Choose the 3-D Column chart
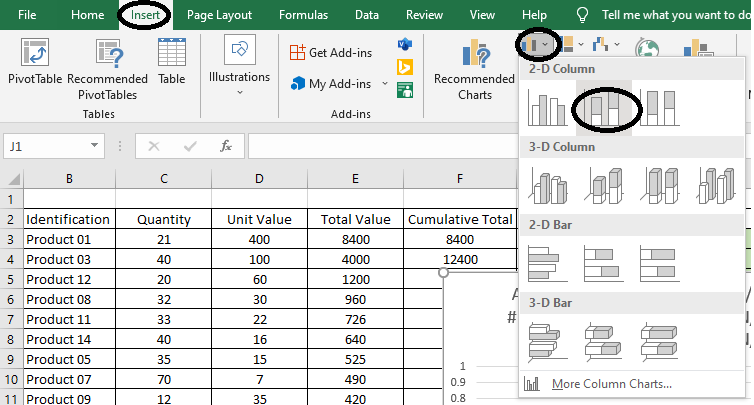This screenshot has width=754, height=405. [716, 185]
